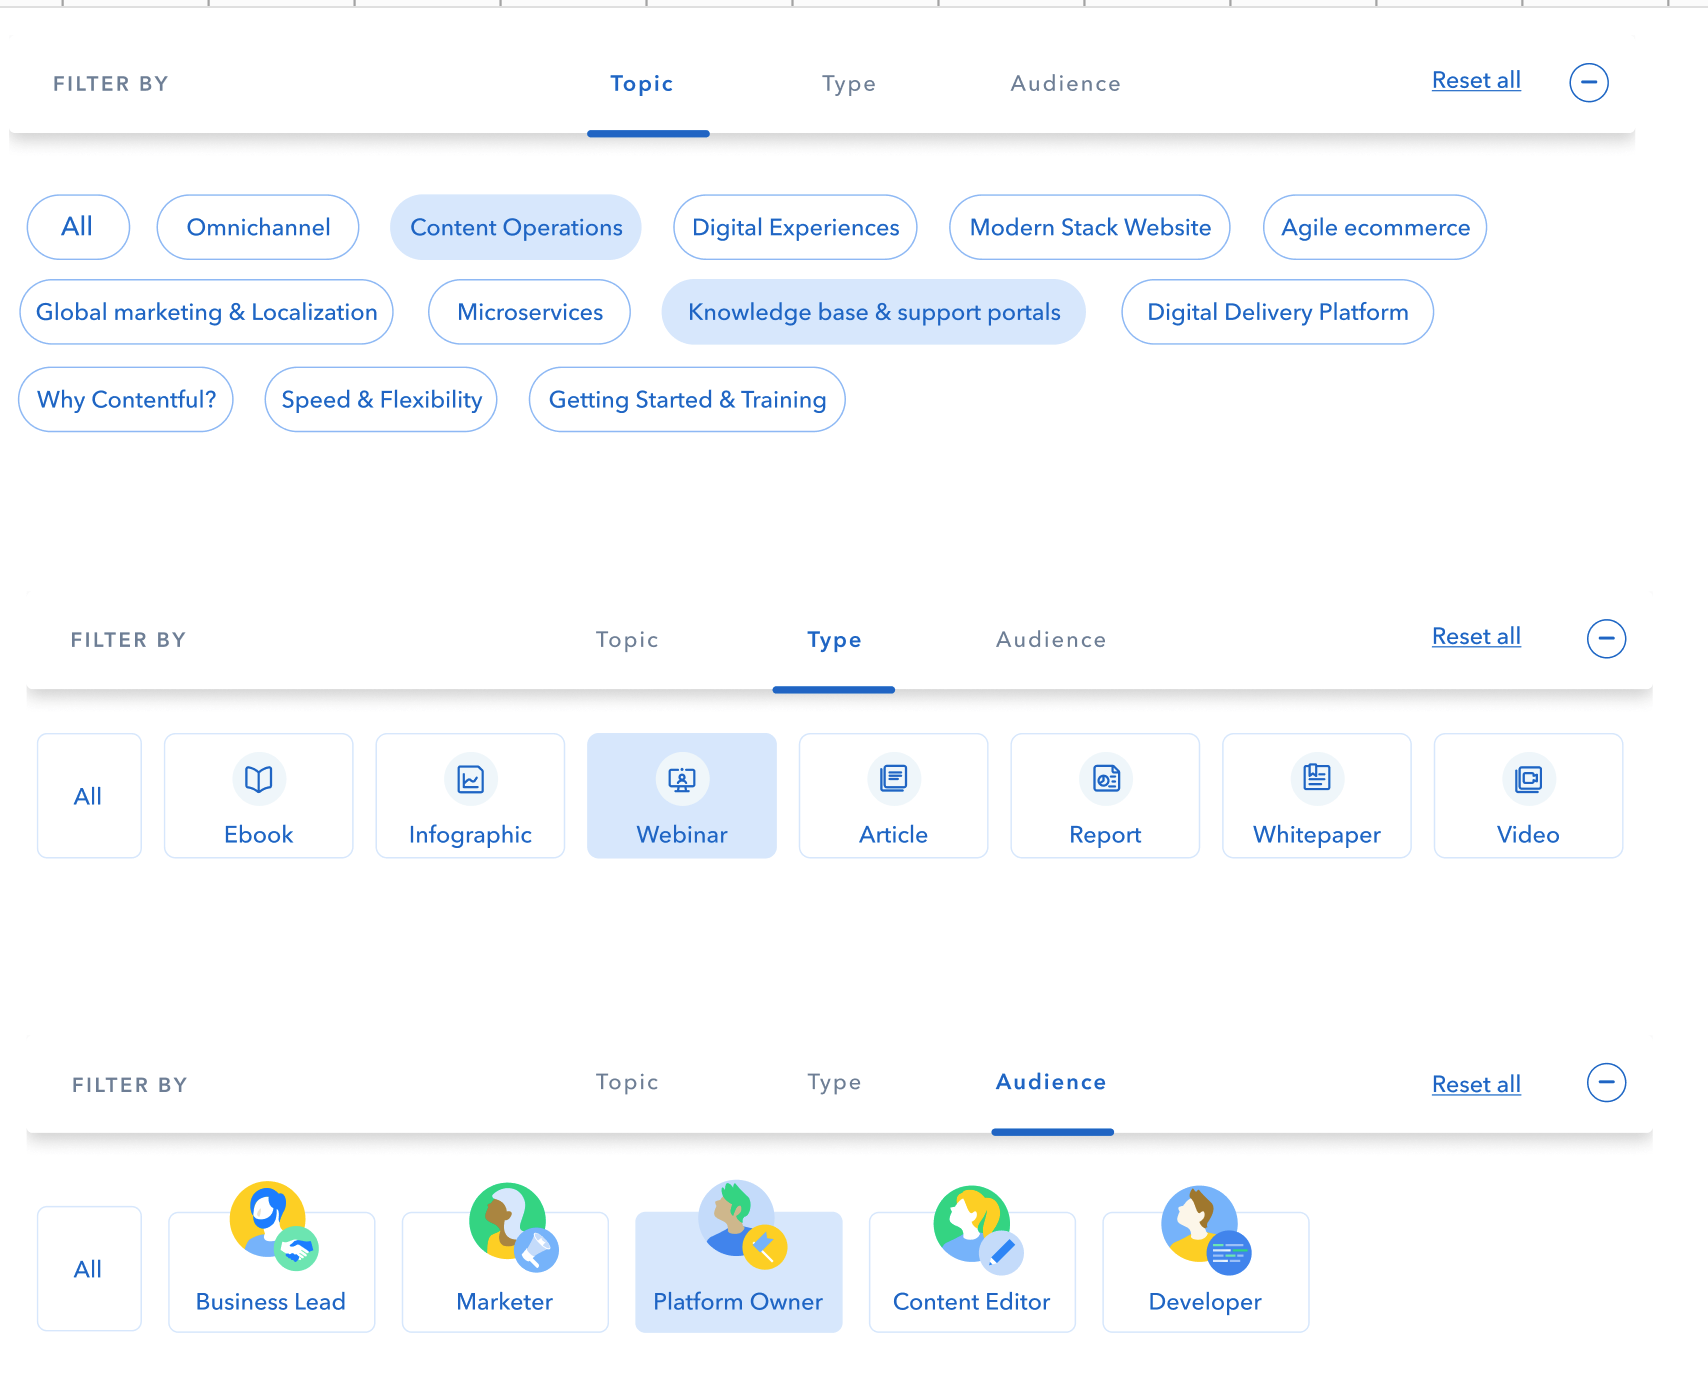The width and height of the screenshot is (1708, 1378).
Task: Click the Developer avatar illustration
Action: tap(1206, 1230)
